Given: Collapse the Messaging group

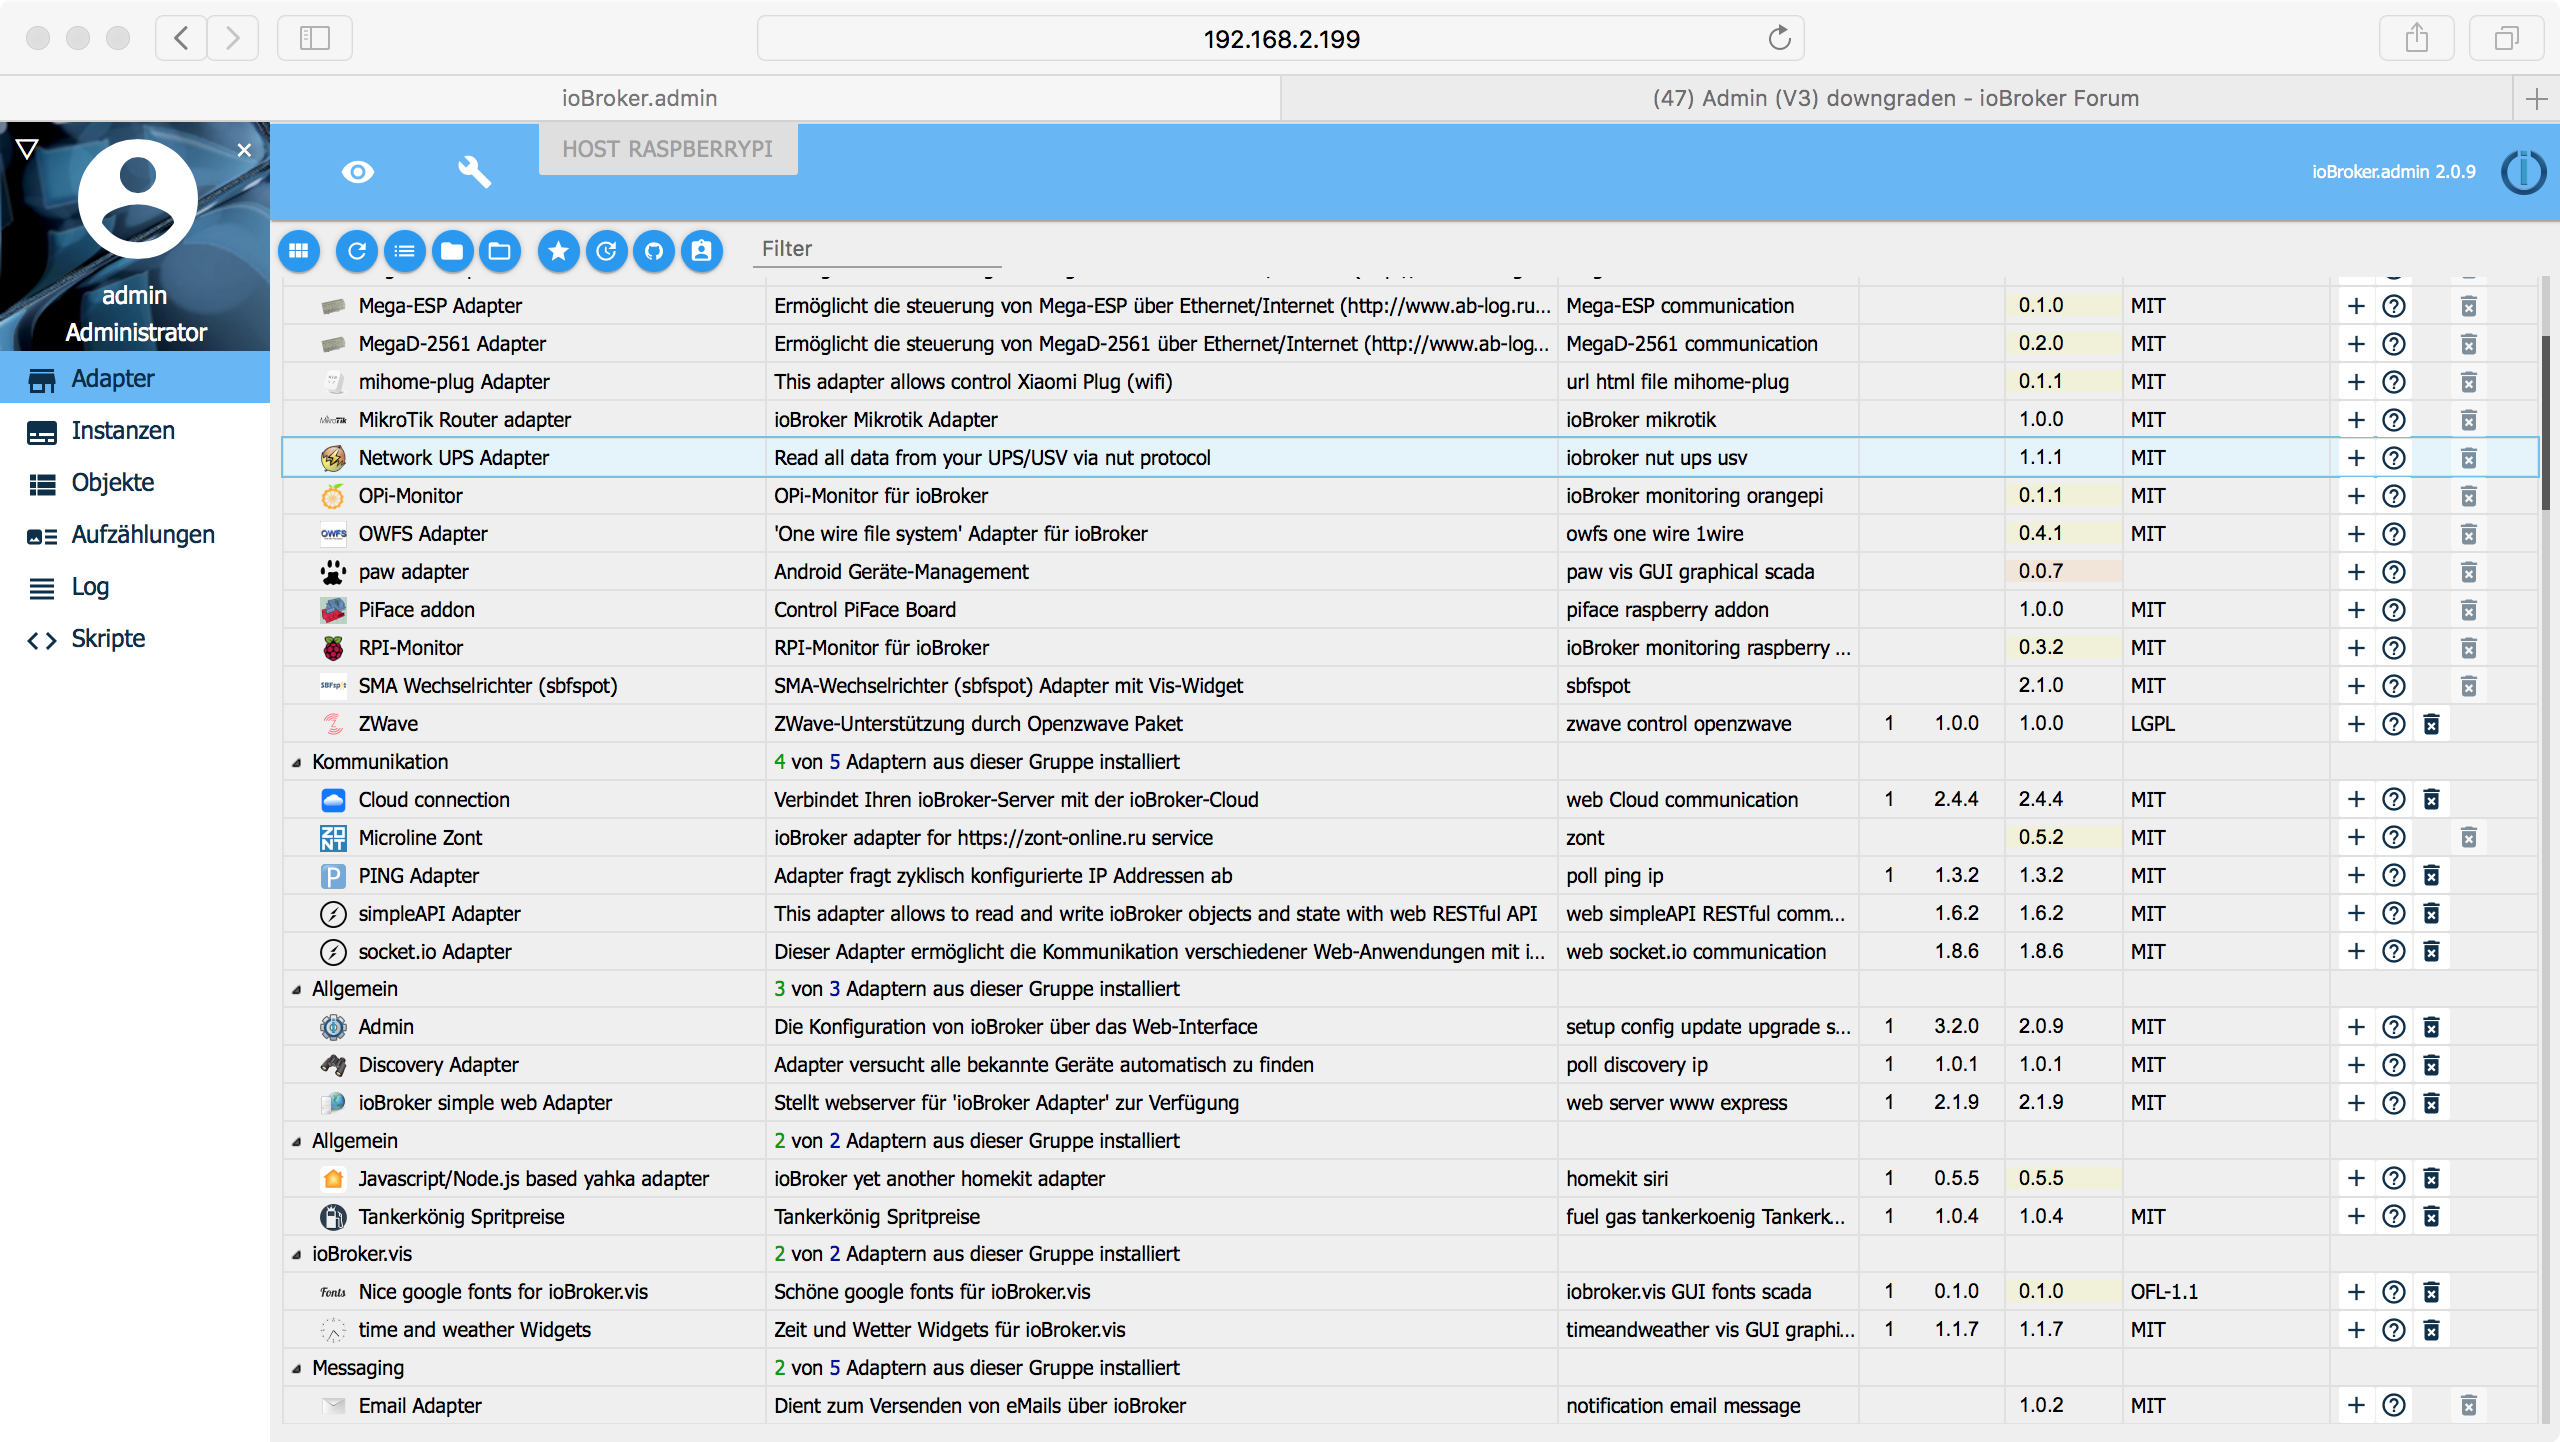Looking at the screenshot, I should 297,1369.
